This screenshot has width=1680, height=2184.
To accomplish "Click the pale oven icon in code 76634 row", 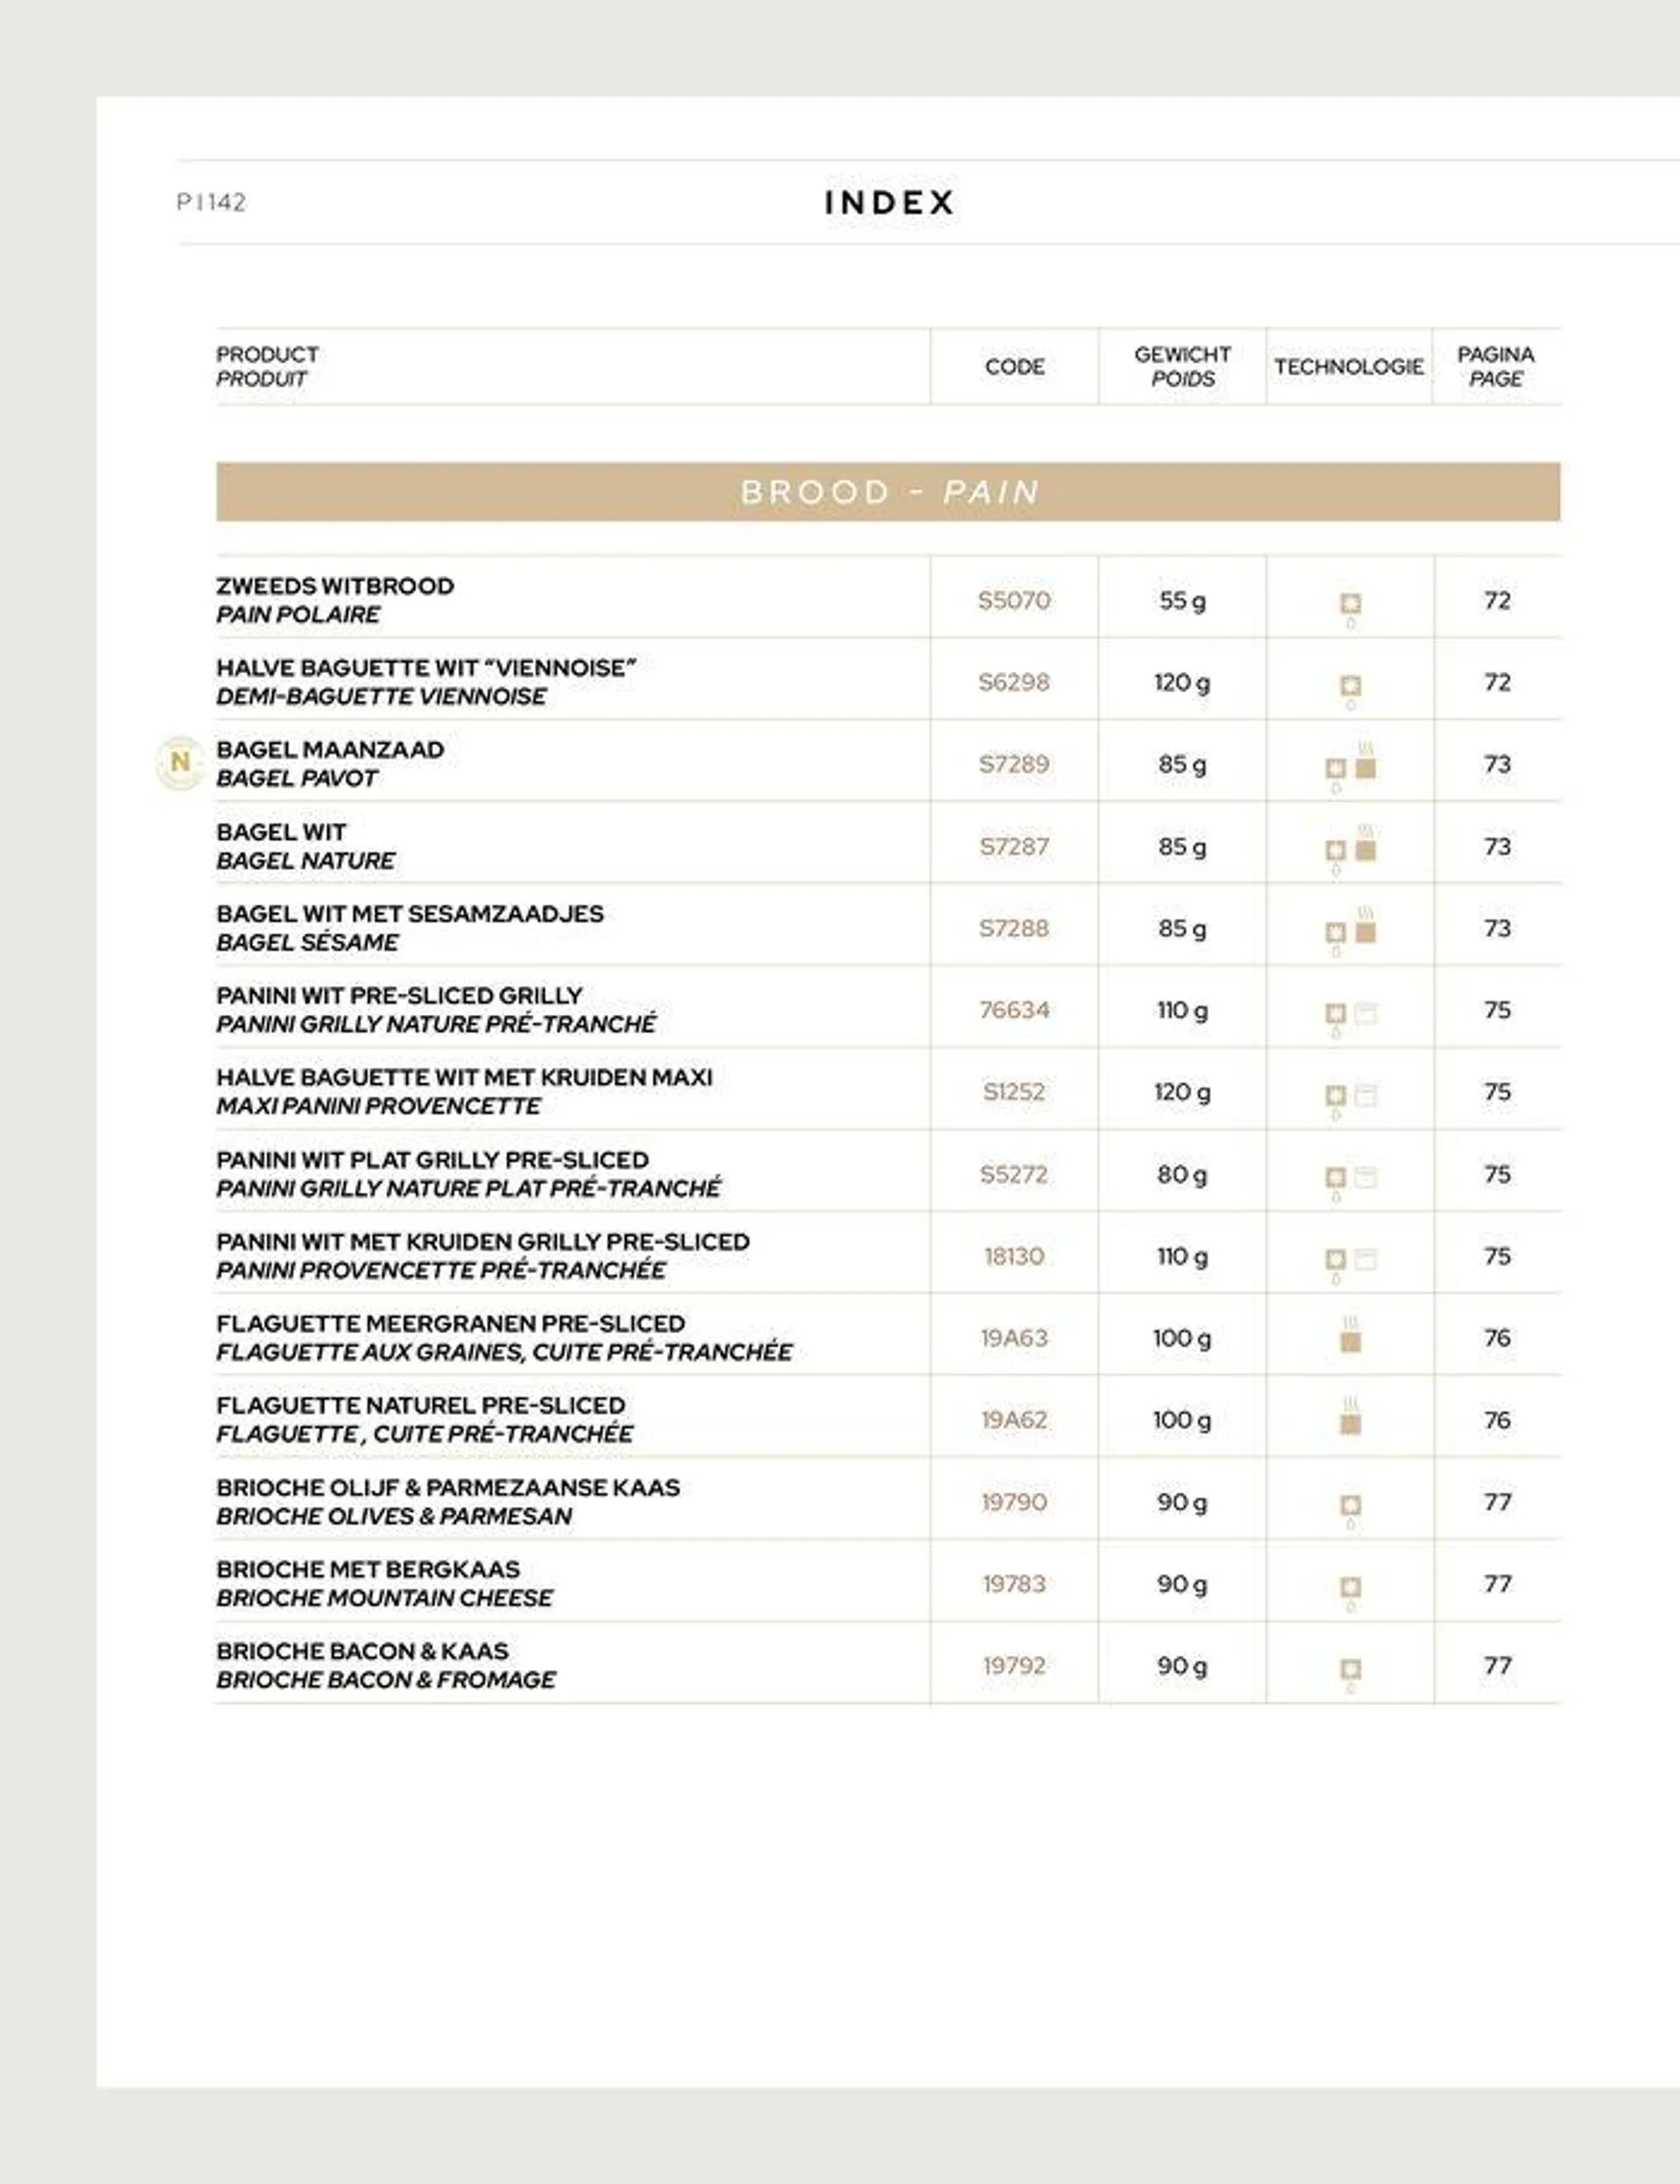I will point(1366,1013).
